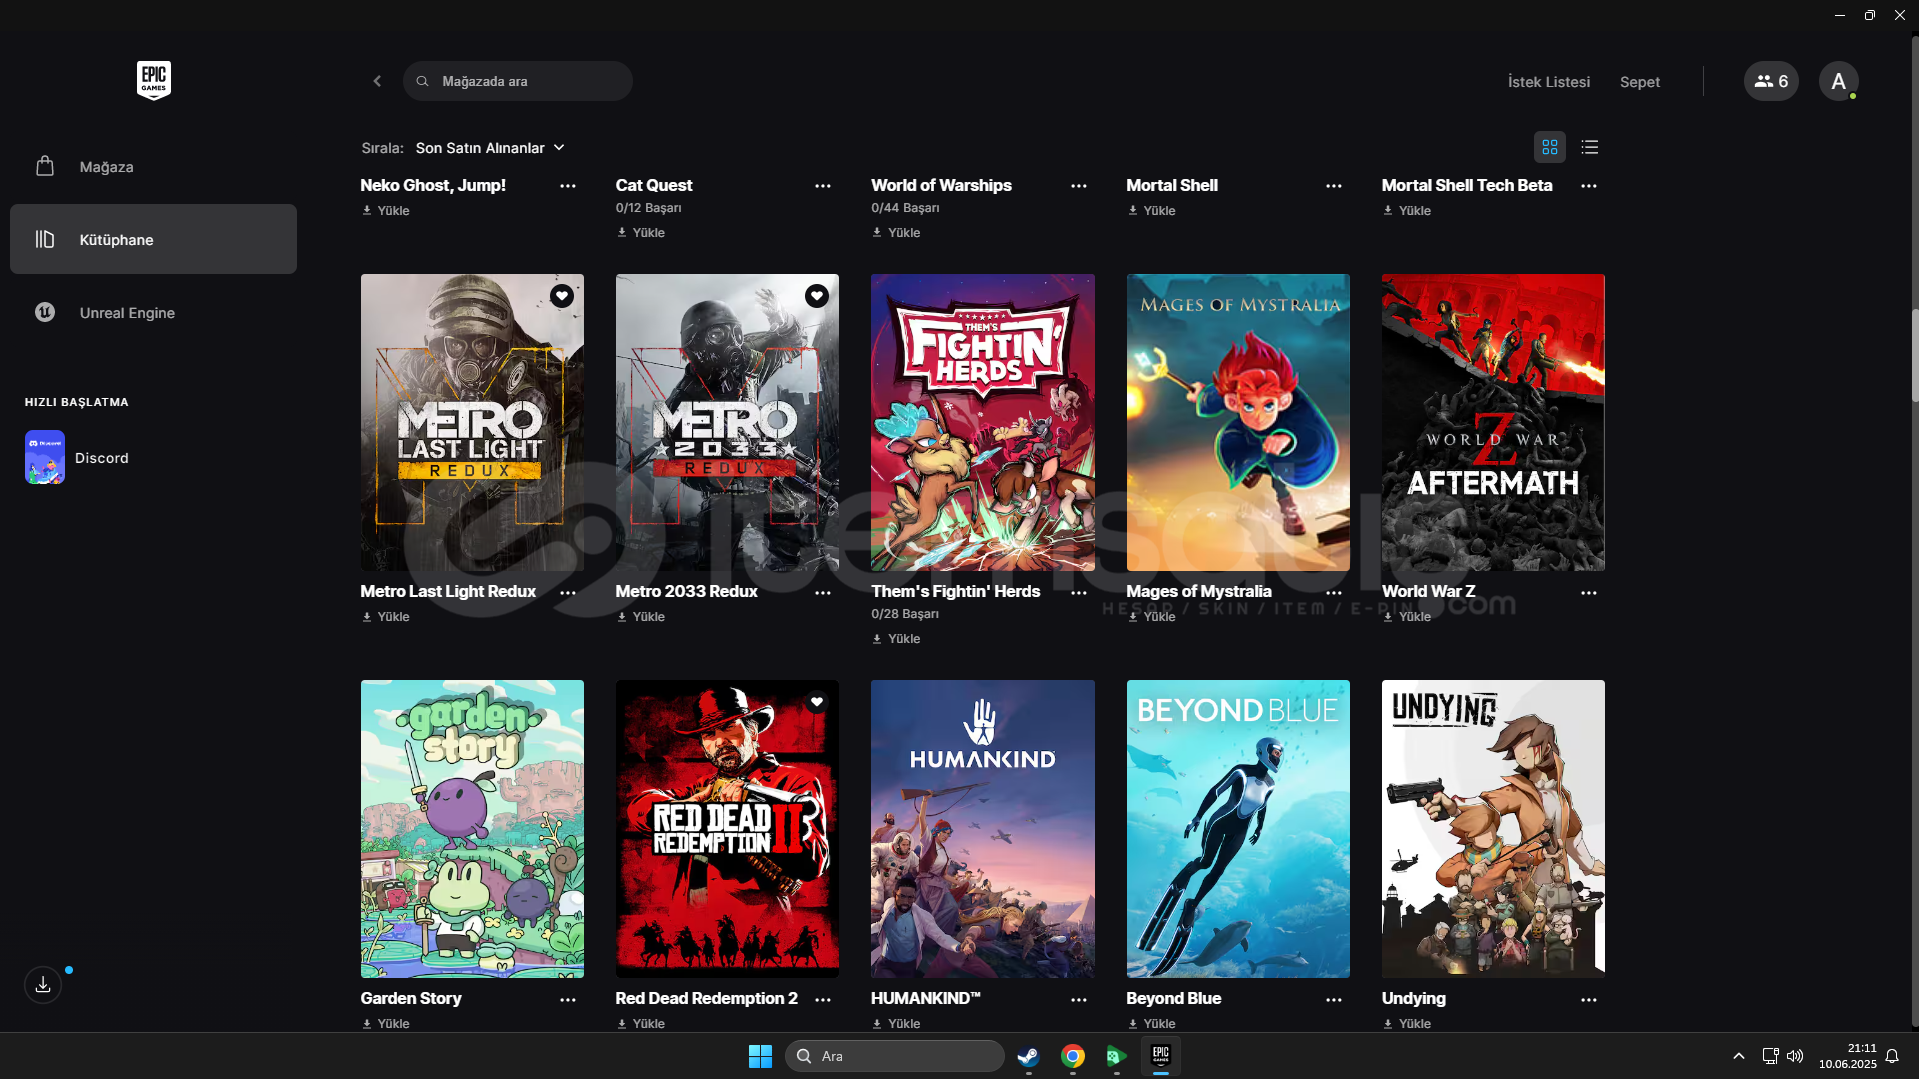The height and width of the screenshot is (1079, 1919).
Task: Install Red Dead Redemption 2 via Yükle
Action: coord(641,1024)
